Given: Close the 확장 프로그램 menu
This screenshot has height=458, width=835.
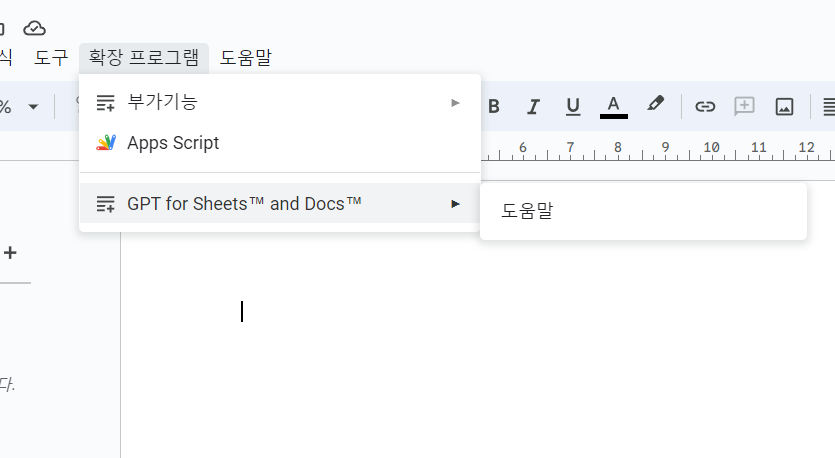Looking at the screenshot, I should 144,58.
